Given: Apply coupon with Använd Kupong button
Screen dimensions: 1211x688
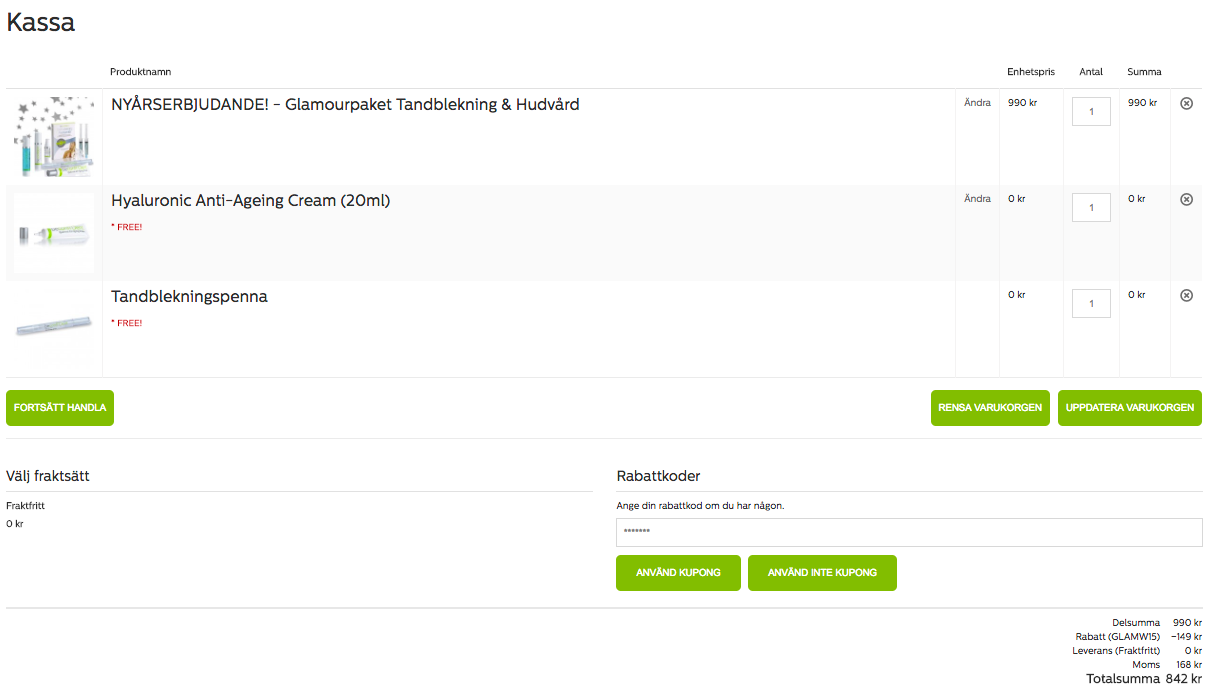Looking at the screenshot, I should pyautogui.click(x=678, y=573).
